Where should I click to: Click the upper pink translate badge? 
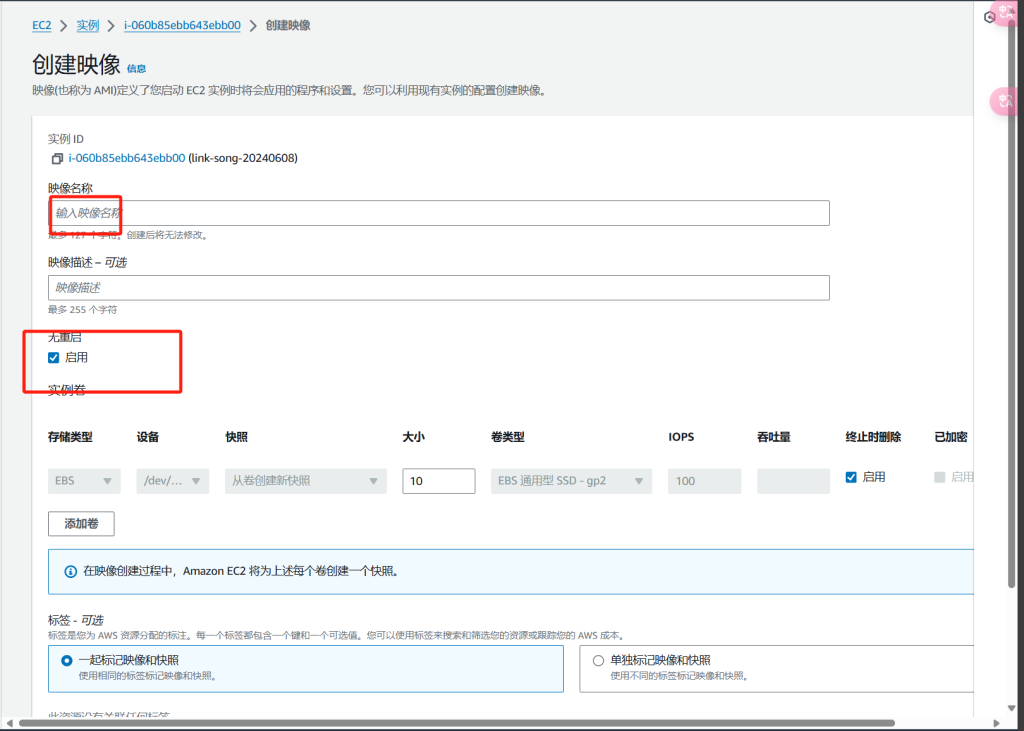click(1005, 14)
